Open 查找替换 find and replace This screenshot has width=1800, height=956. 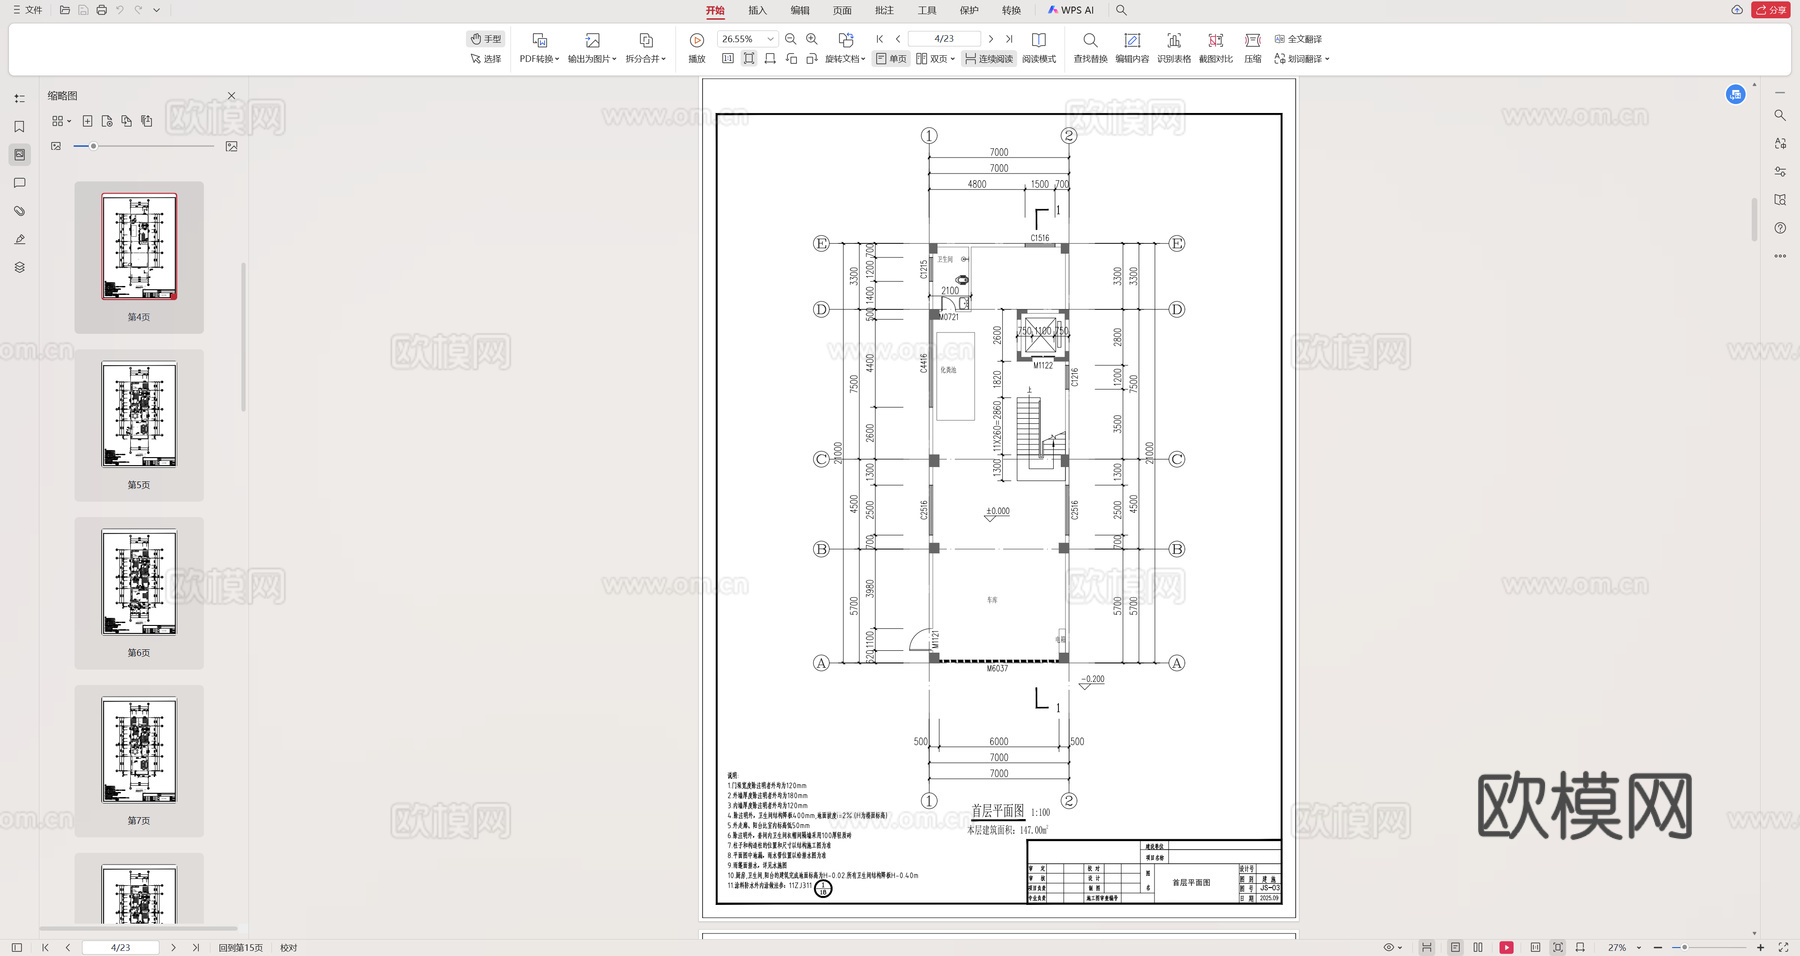coord(1089,47)
